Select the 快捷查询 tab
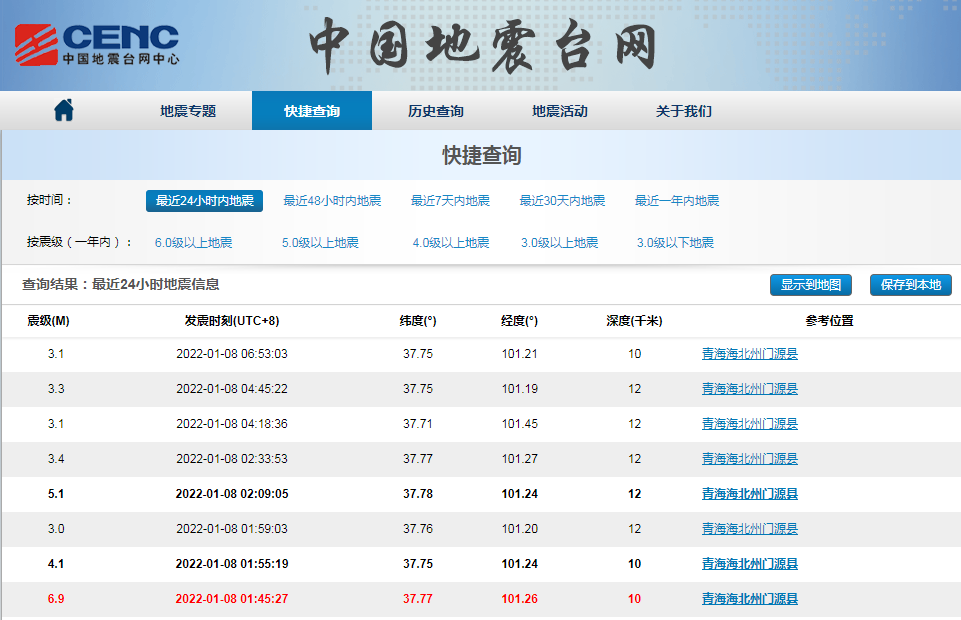The width and height of the screenshot is (961, 620). click(x=312, y=111)
